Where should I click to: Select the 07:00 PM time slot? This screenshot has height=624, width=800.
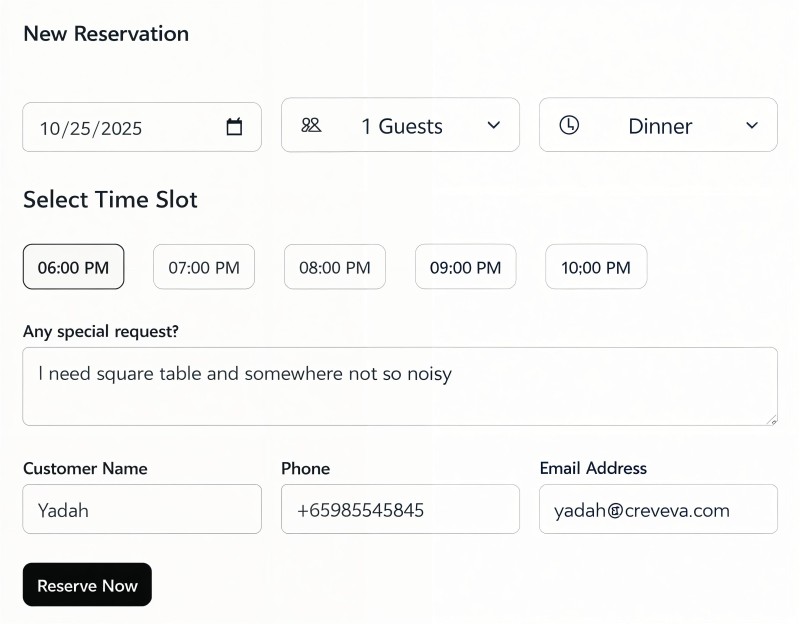(204, 266)
